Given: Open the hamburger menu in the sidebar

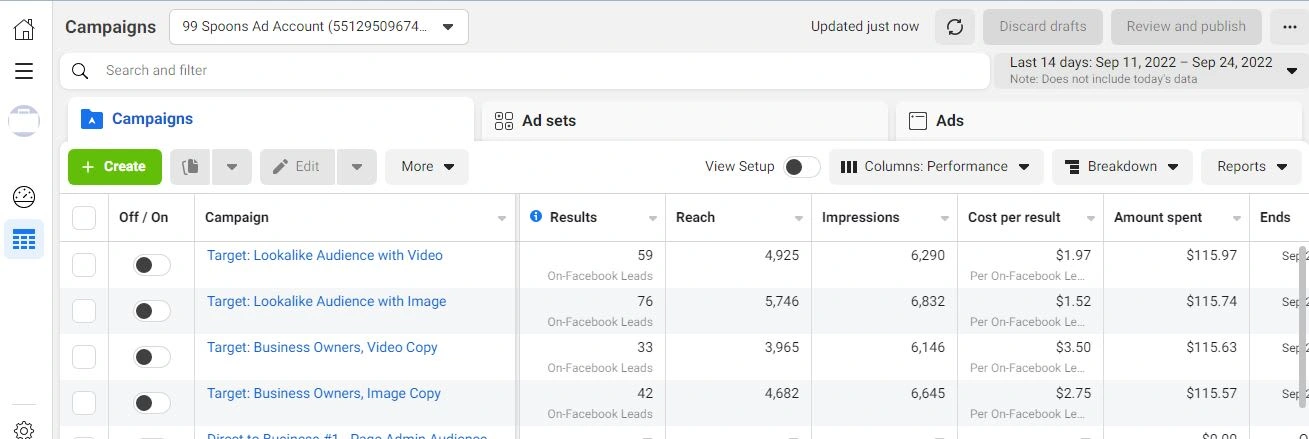Looking at the screenshot, I should [x=24, y=71].
